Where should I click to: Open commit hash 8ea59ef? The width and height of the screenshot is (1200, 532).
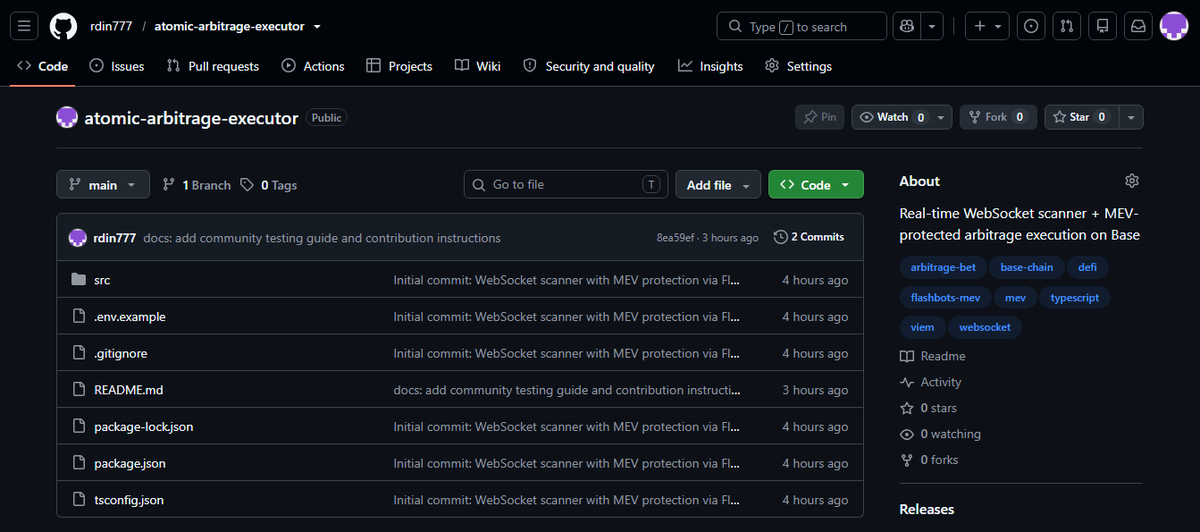675,238
